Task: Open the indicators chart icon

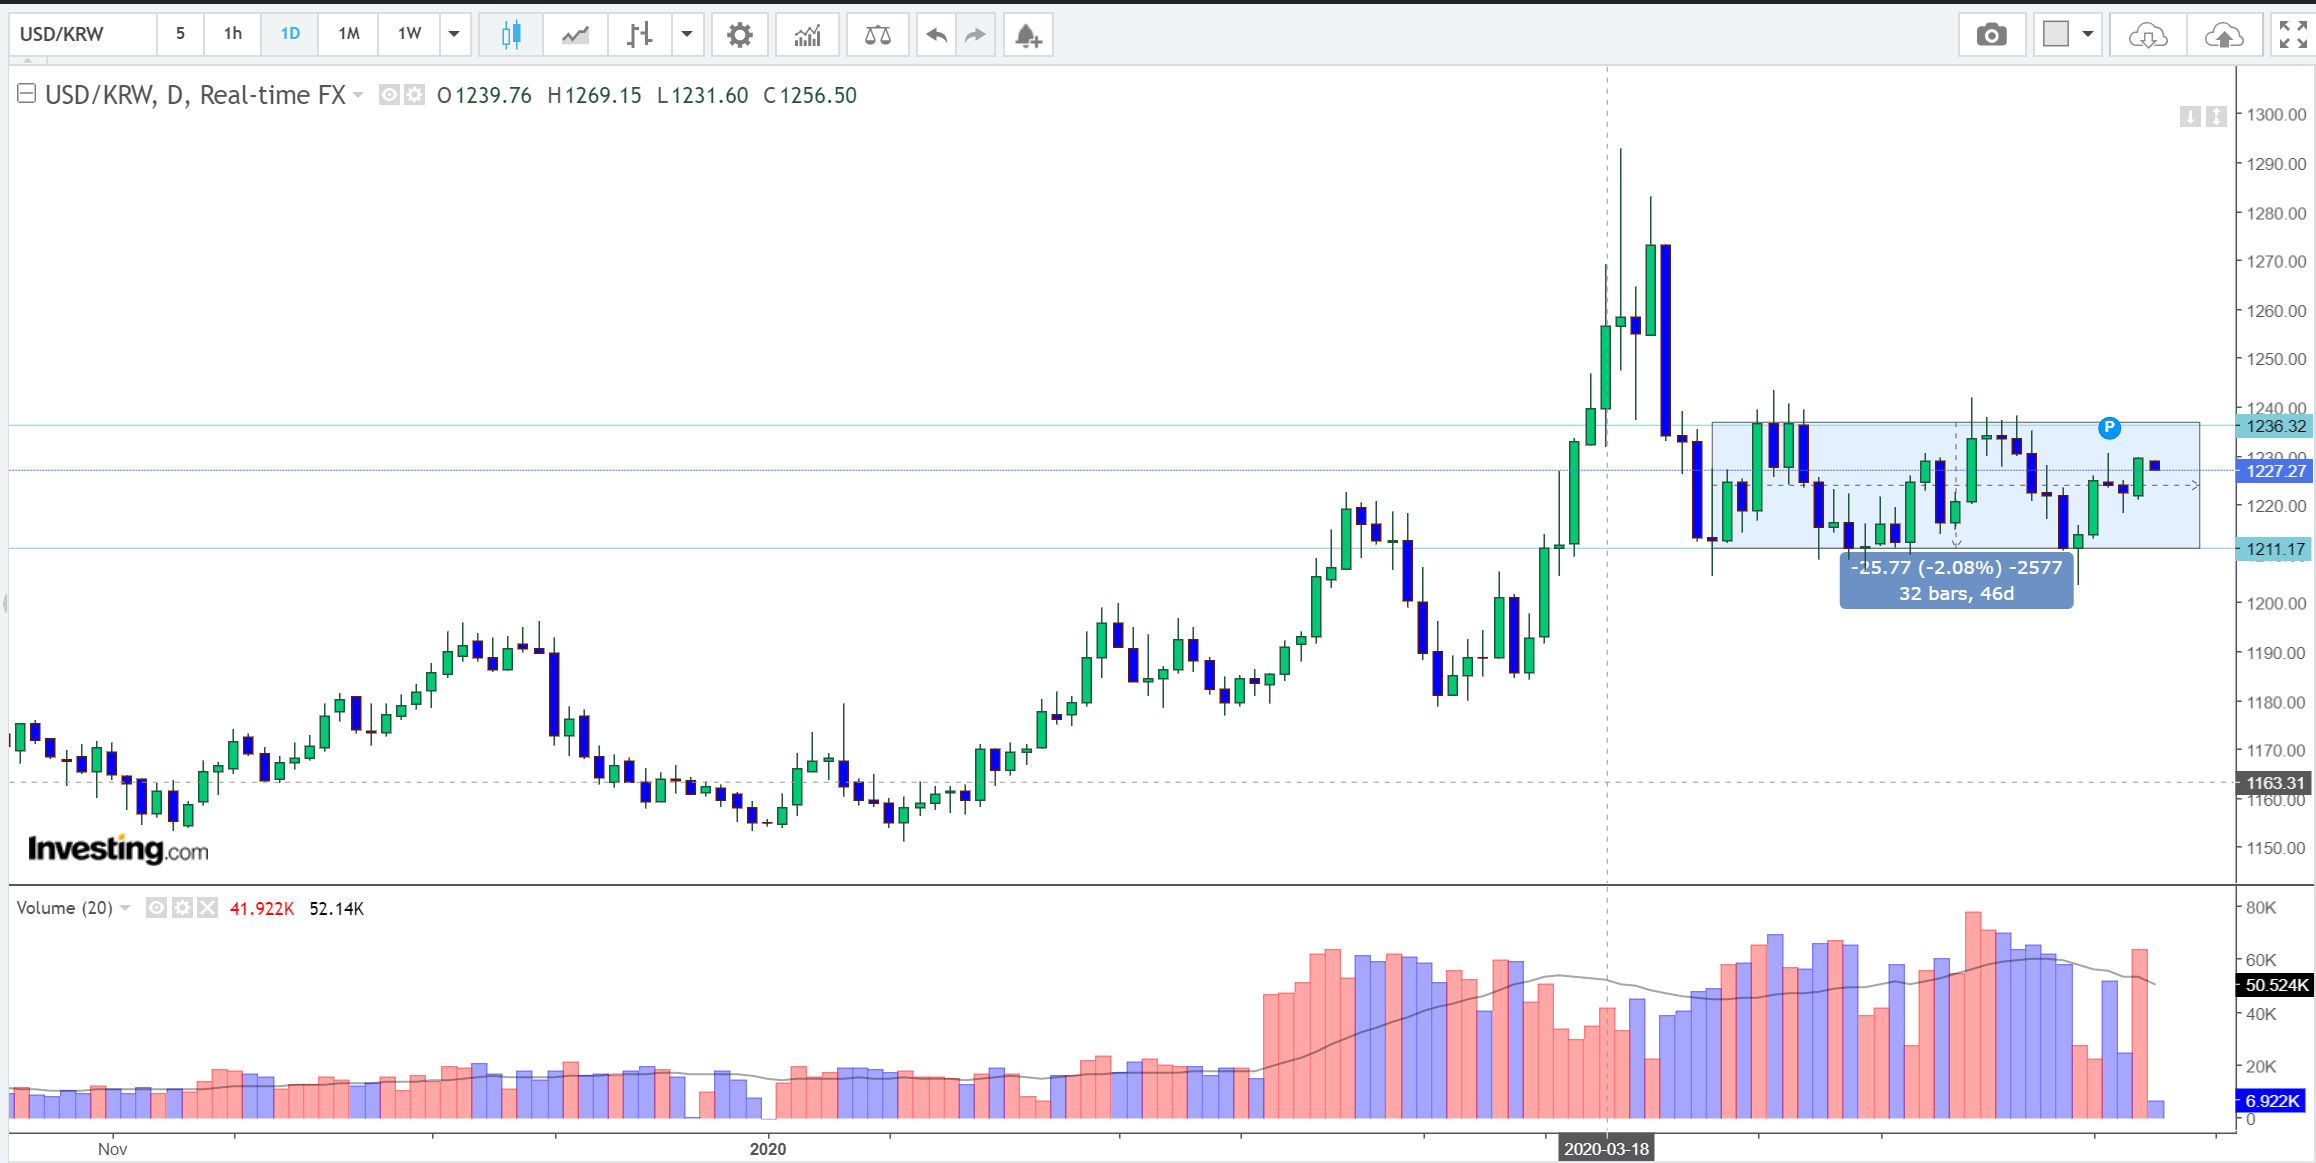Action: (807, 35)
